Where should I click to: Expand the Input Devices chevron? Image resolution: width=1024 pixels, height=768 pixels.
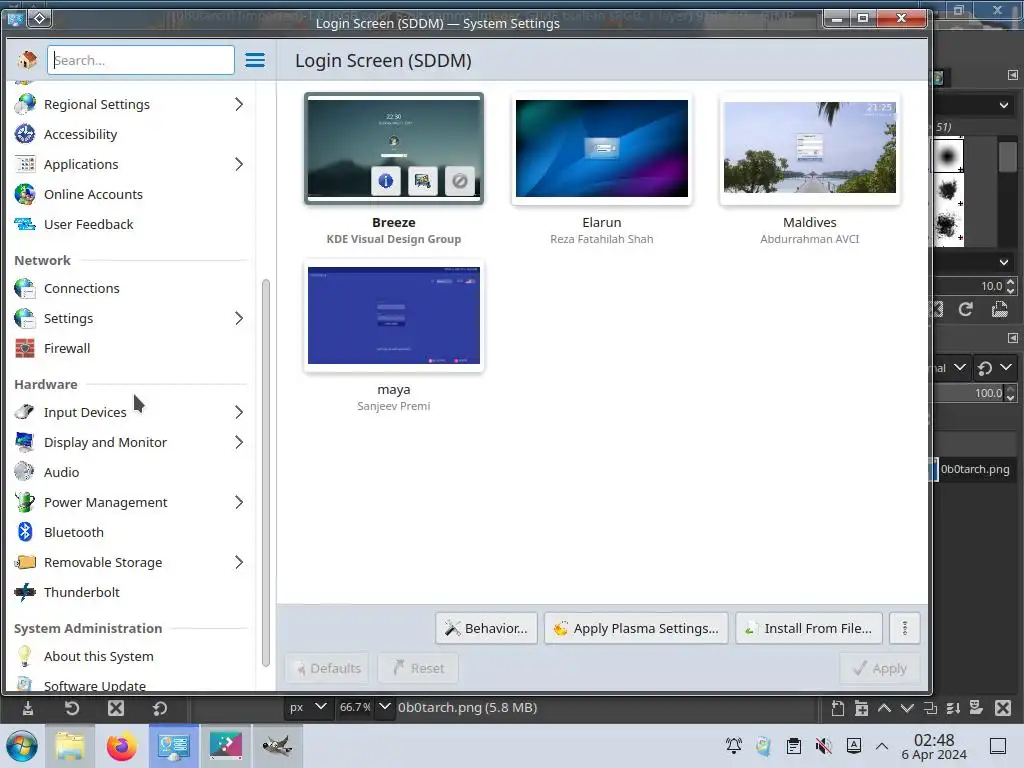(x=239, y=413)
